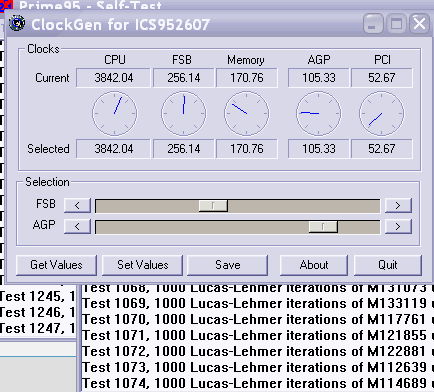
Task: Click the Memory clock dial gauge
Action: pyautogui.click(x=247, y=114)
